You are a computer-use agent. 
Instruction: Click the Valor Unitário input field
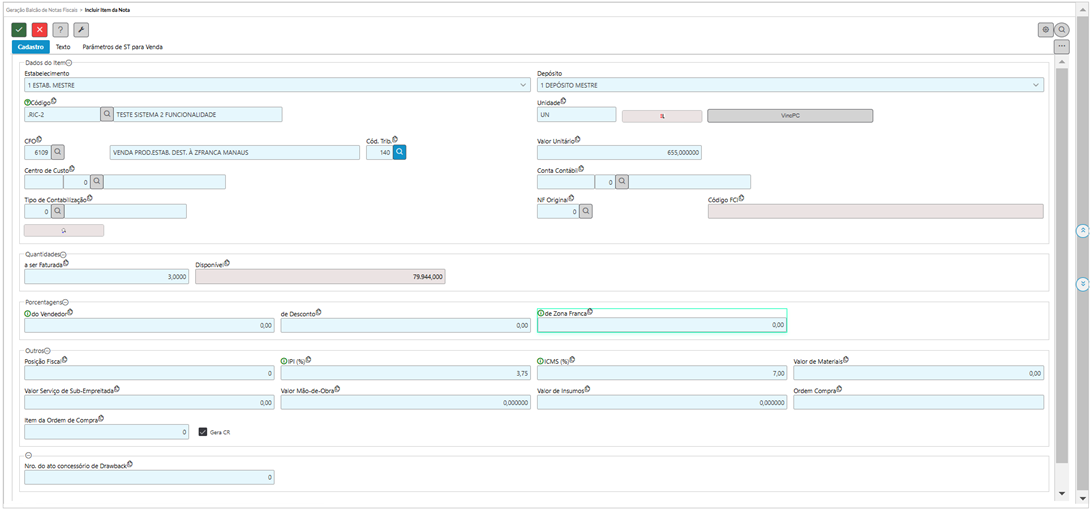point(620,153)
